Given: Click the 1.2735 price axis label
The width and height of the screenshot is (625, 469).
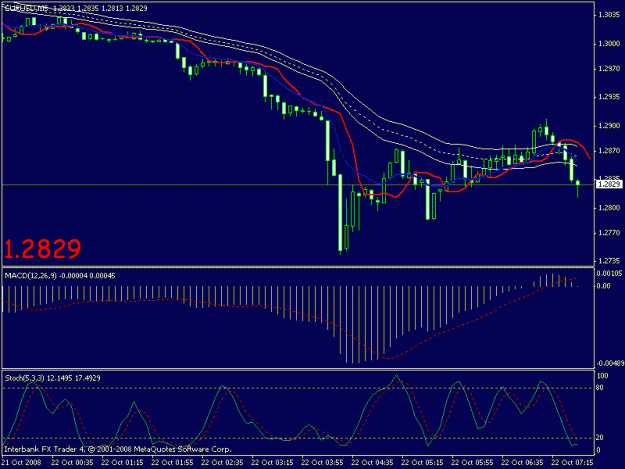Looking at the screenshot, I should tap(609, 261).
